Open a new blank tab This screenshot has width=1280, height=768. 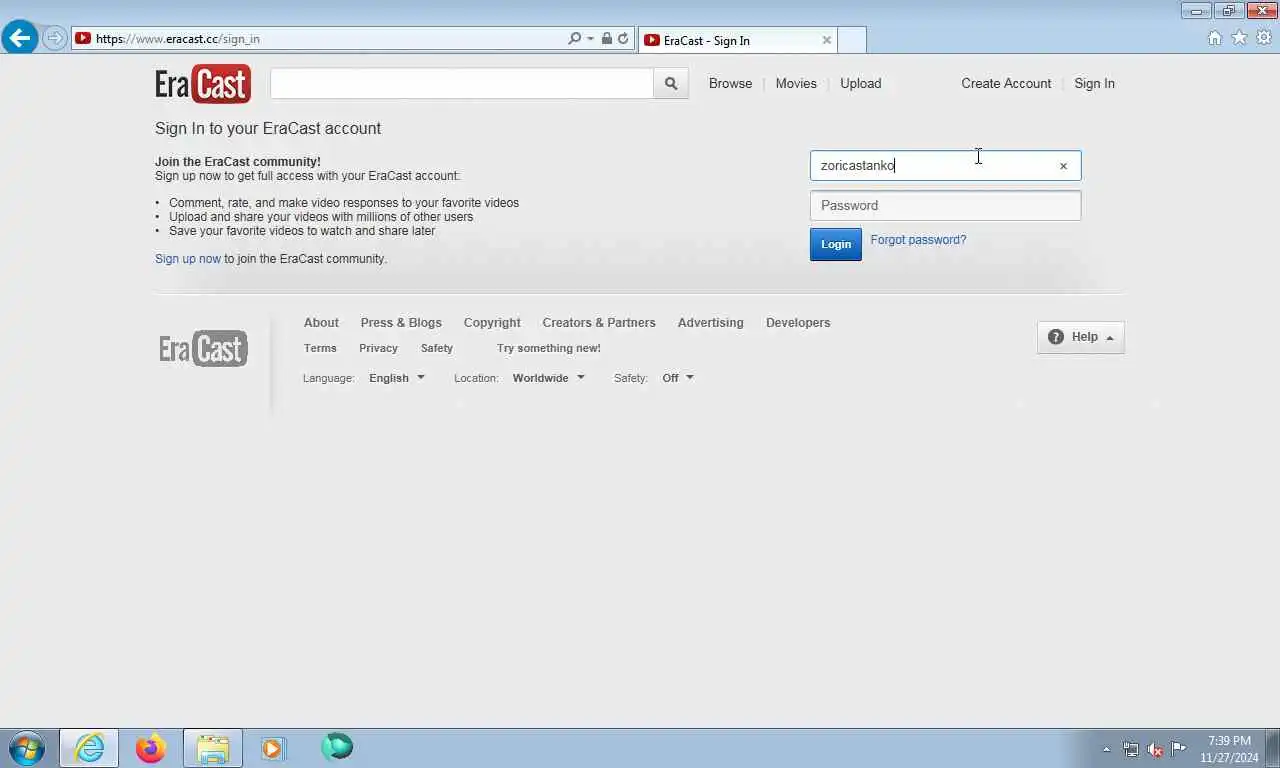coord(851,40)
